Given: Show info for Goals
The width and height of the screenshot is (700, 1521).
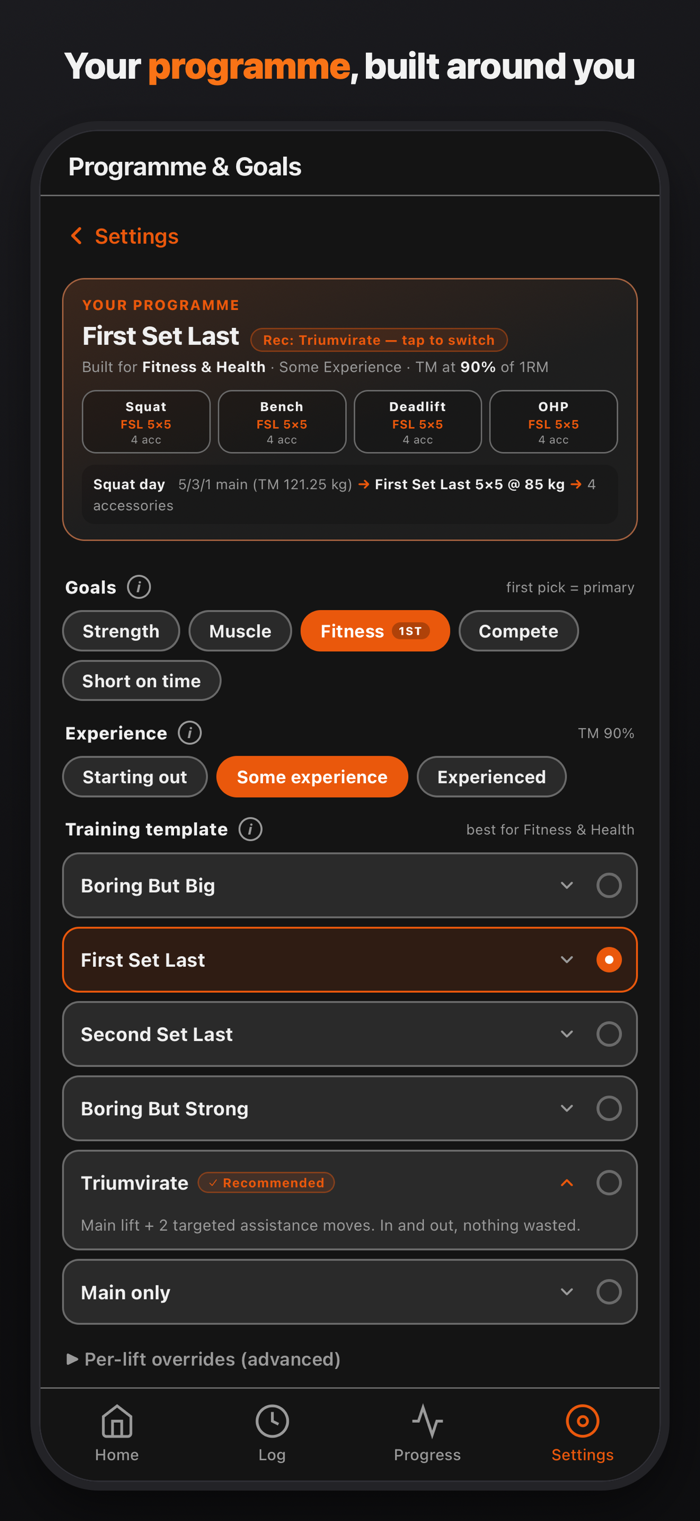Looking at the screenshot, I should pos(139,587).
